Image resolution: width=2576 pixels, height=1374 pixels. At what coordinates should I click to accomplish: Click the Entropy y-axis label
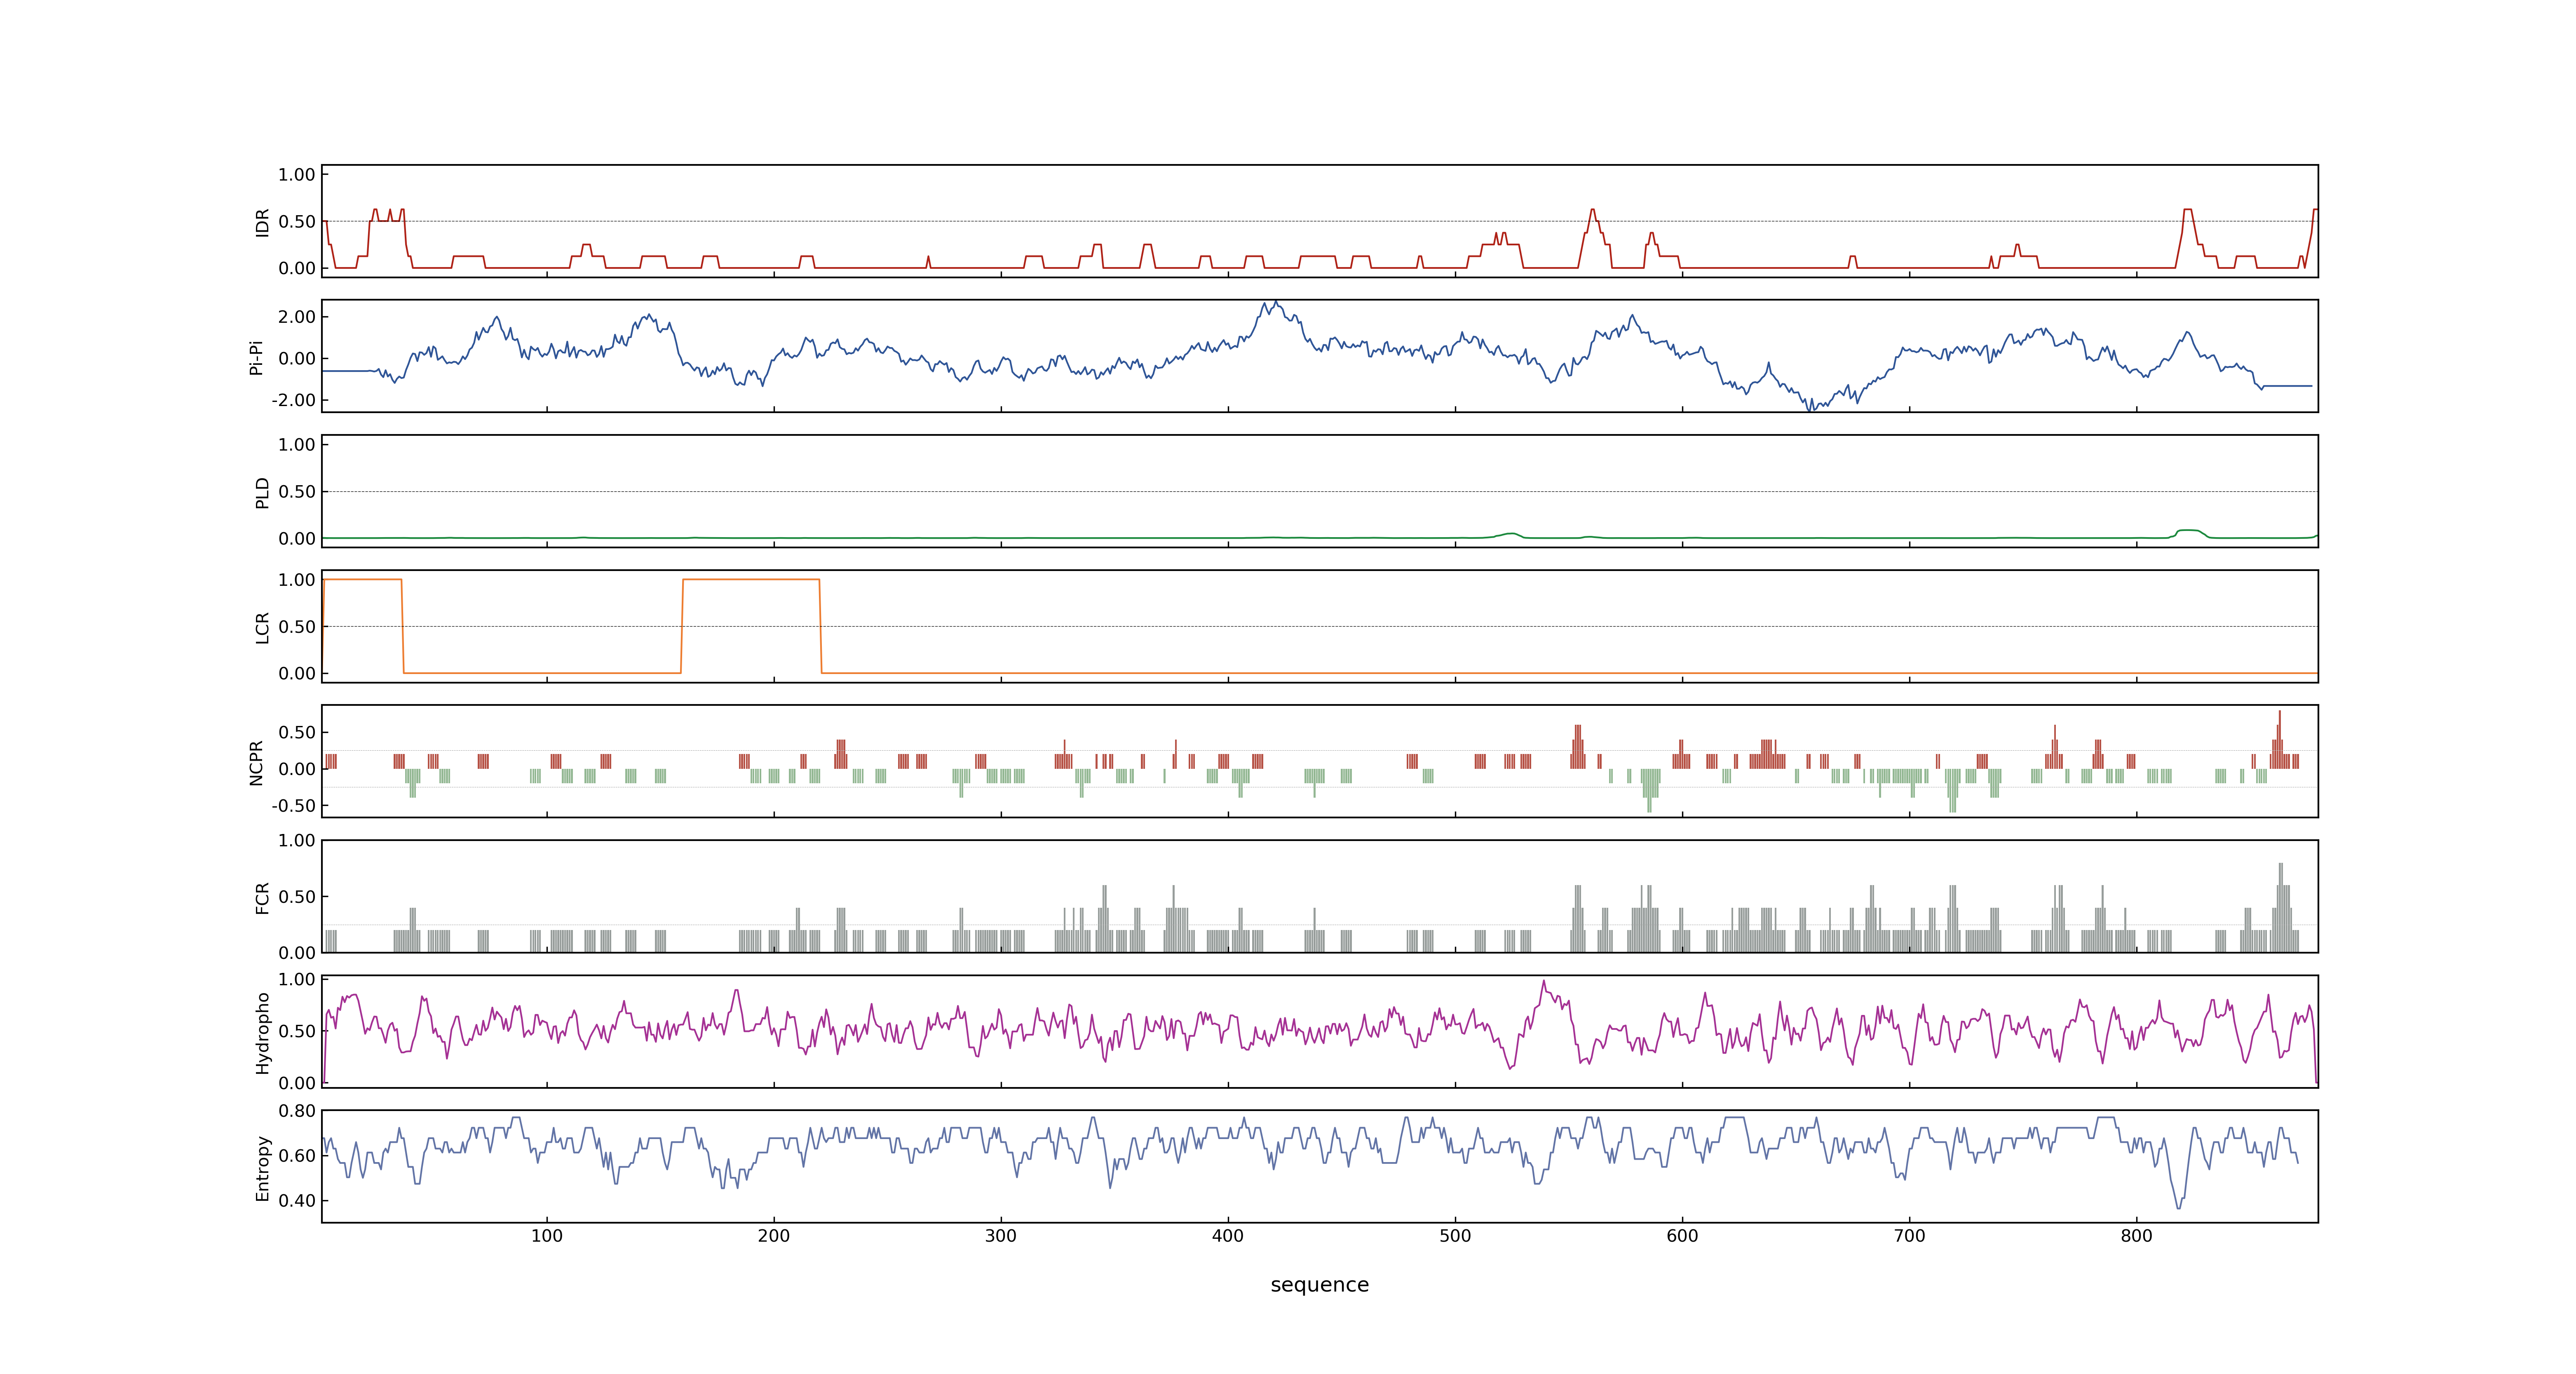[x=262, y=1168]
